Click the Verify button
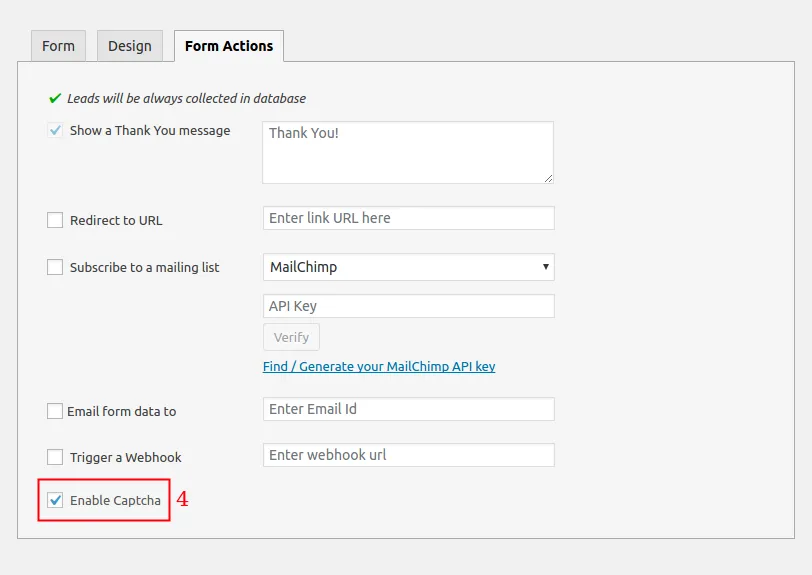Screen dimensions: 812x575 click(292, 337)
